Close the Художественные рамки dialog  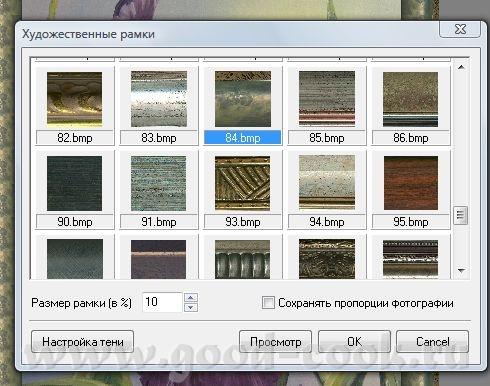coord(460,29)
